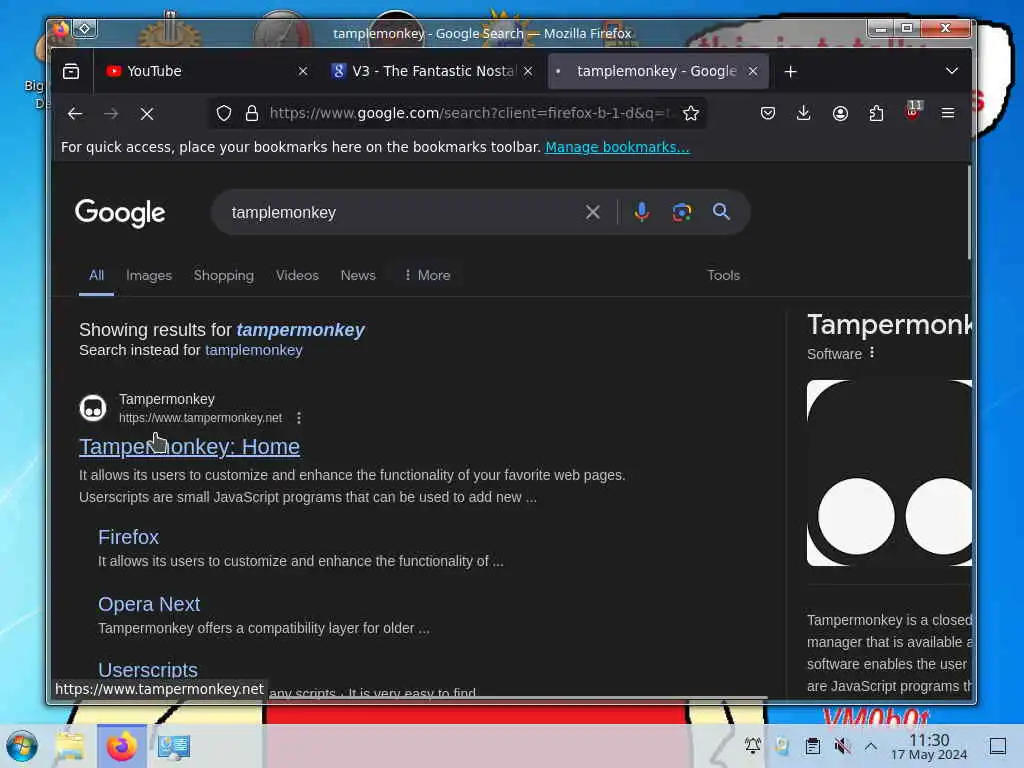Toggle the muted volume tray icon
This screenshot has height=768, width=1024.
[842, 746]
